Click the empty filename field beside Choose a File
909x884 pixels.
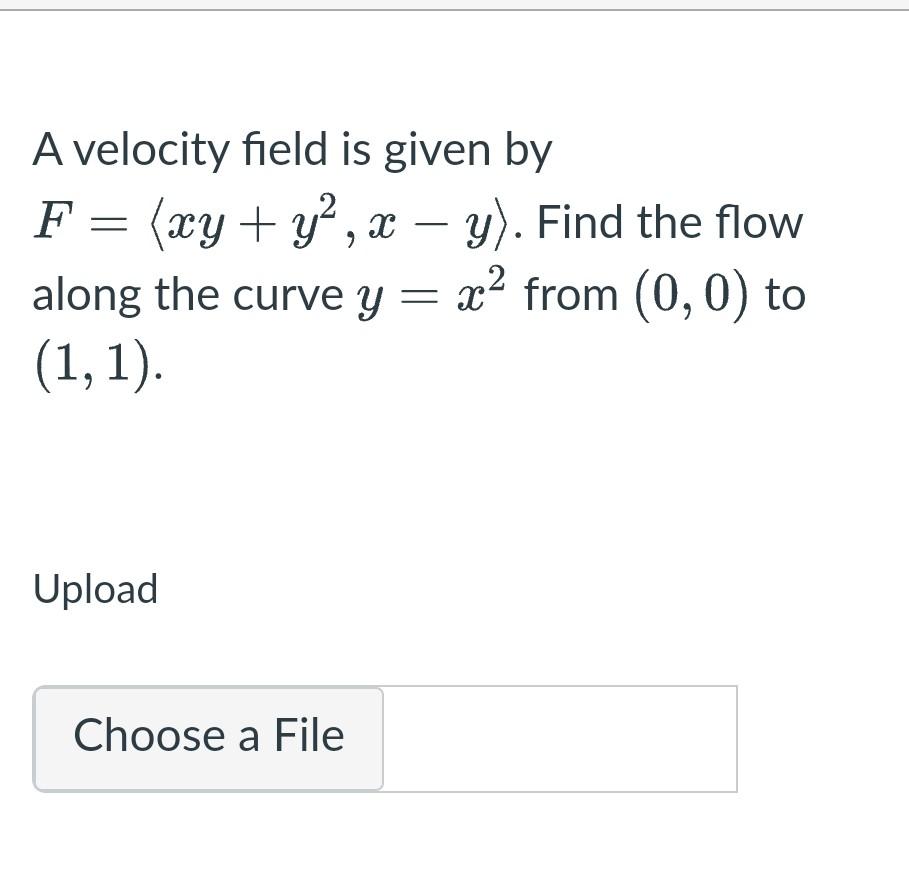tap(560, 737)
